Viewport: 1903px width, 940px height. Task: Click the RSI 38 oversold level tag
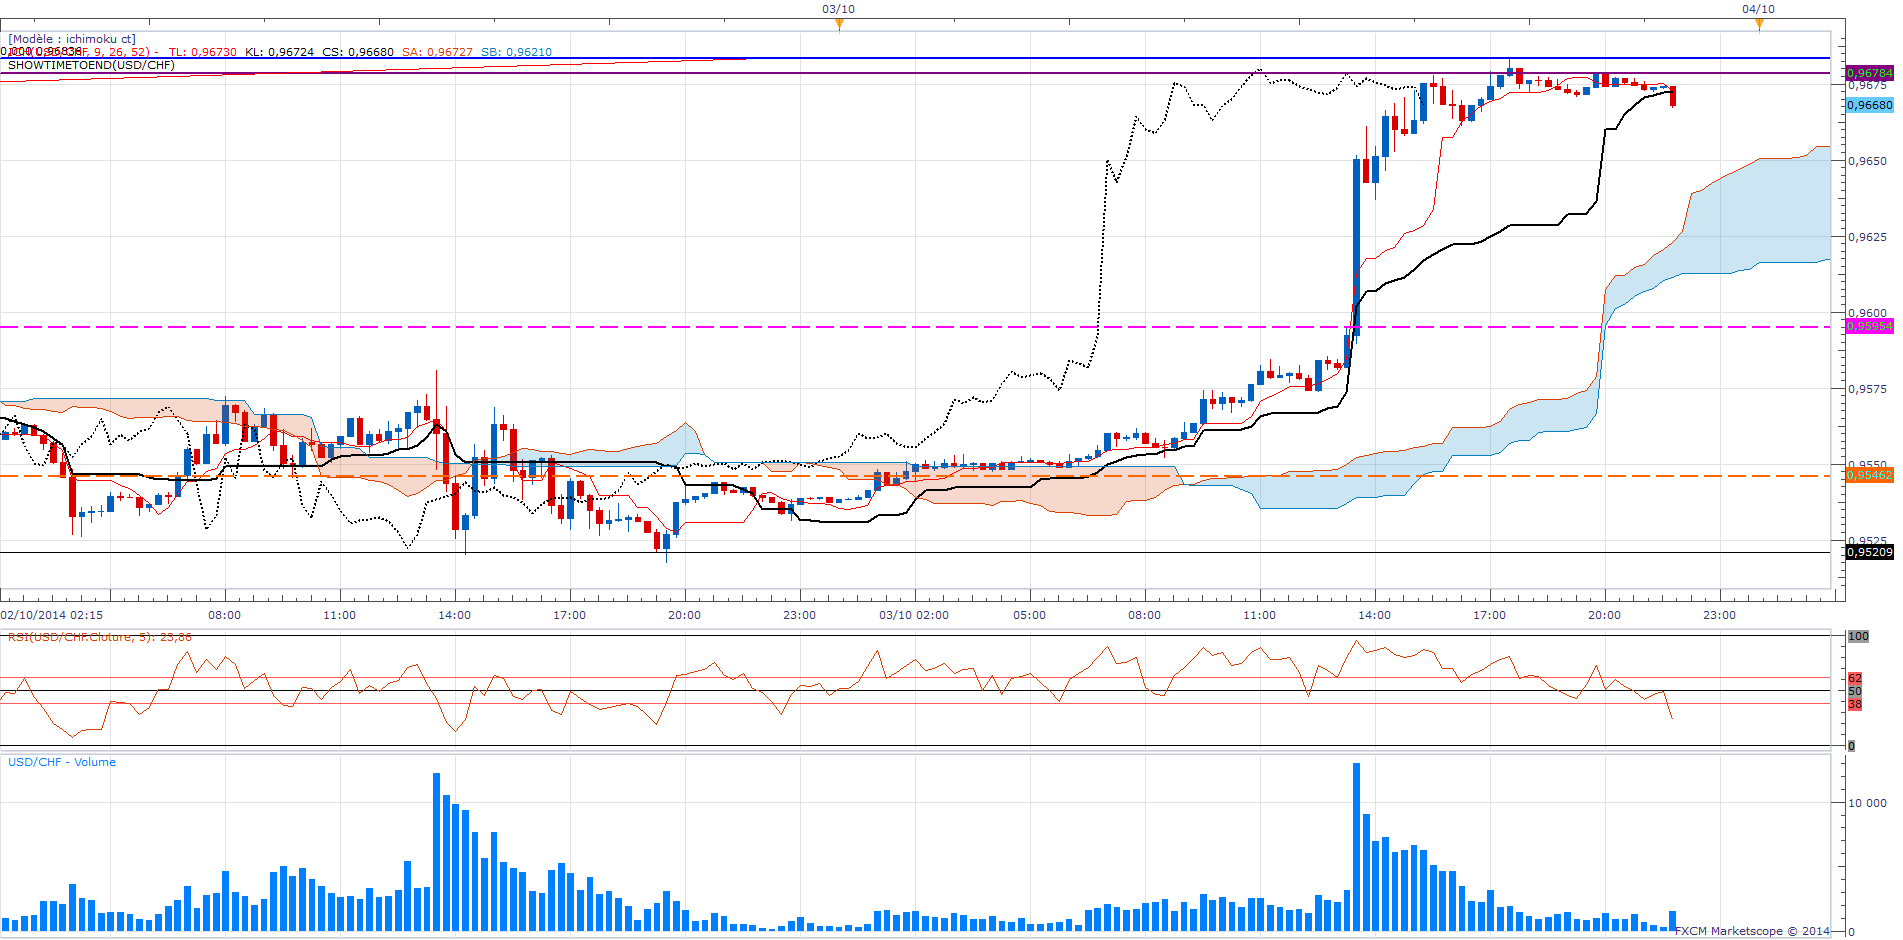[x=1855, y=704]
